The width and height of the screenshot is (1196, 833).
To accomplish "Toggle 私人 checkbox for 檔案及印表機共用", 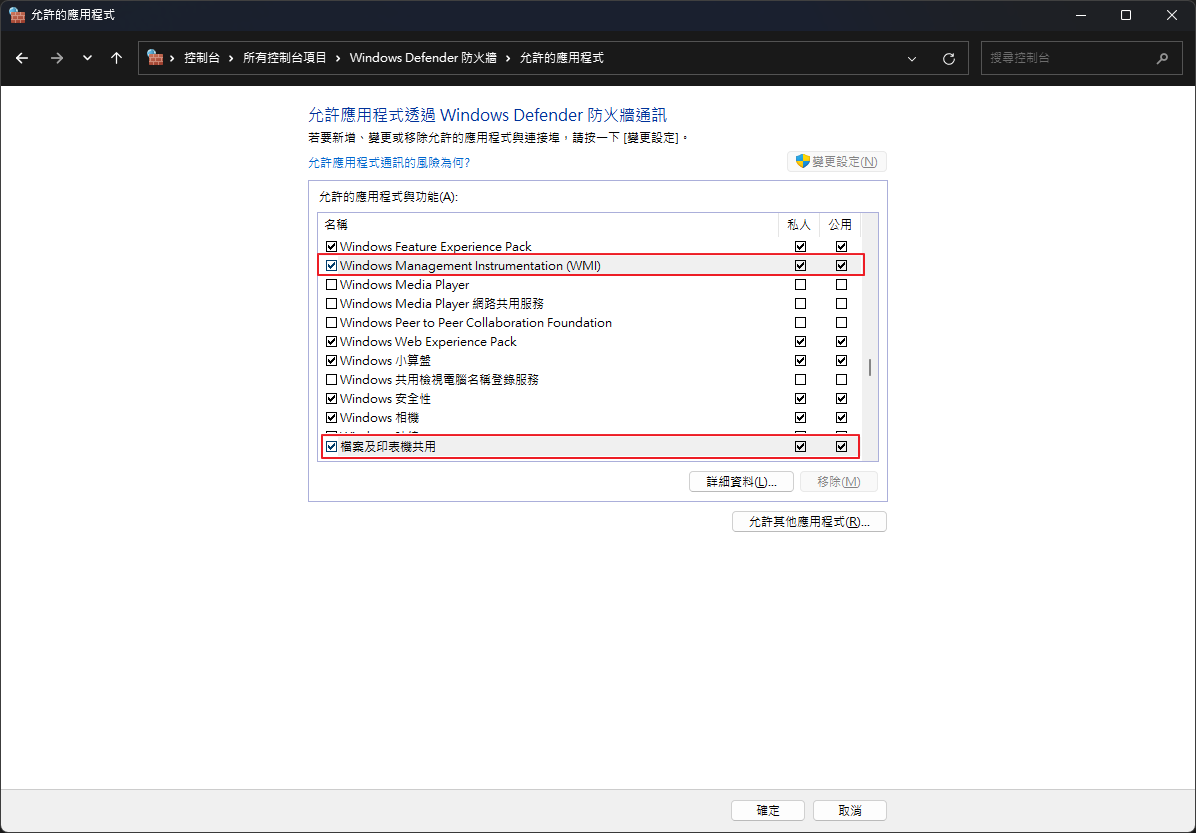I will click(800, 447).
